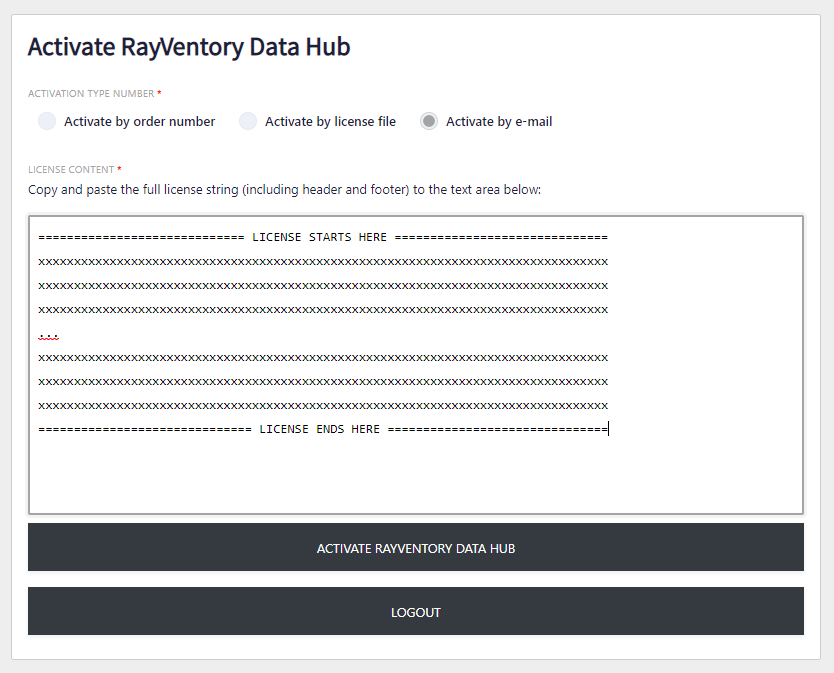Screen dimensions: 834x673
Task: Click the LOGOUT button
Action: point(416,611)
